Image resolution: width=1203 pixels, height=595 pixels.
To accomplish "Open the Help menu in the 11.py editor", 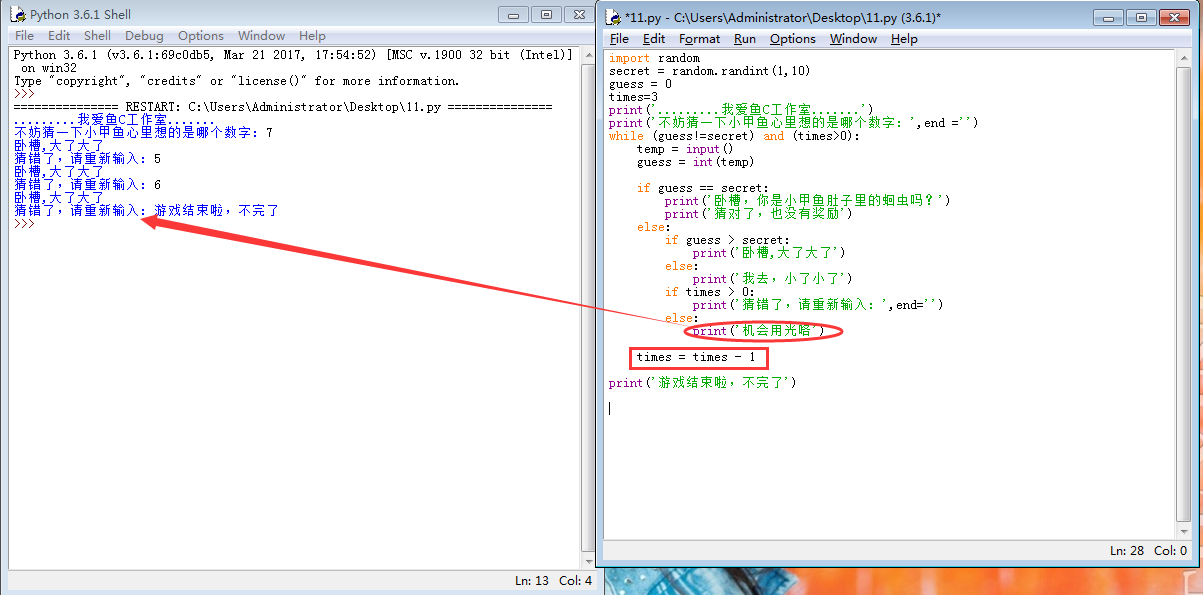I will (903, 39).
